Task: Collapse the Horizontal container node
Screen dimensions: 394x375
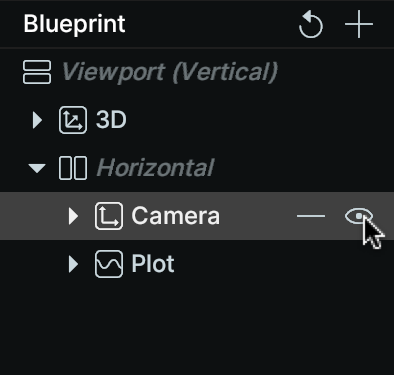Action: (x=37, y=168)
